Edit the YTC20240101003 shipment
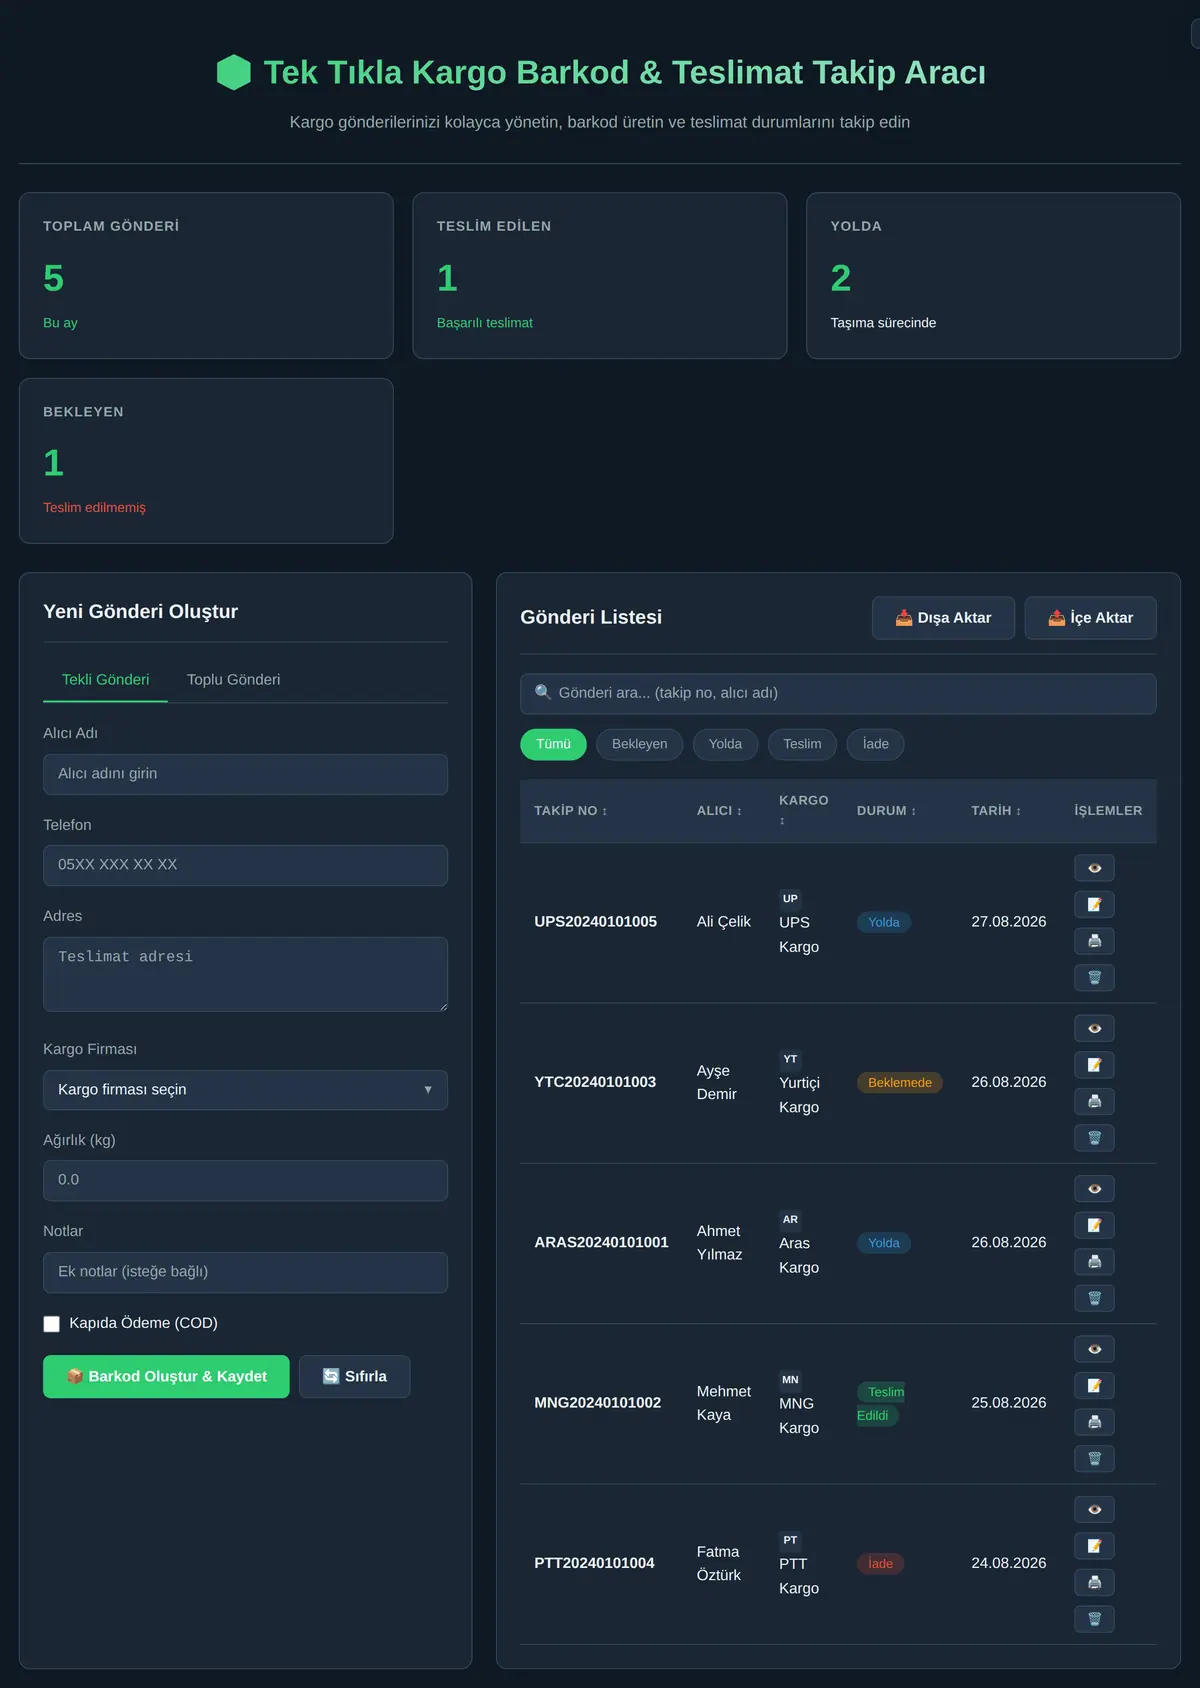 1094,1065
